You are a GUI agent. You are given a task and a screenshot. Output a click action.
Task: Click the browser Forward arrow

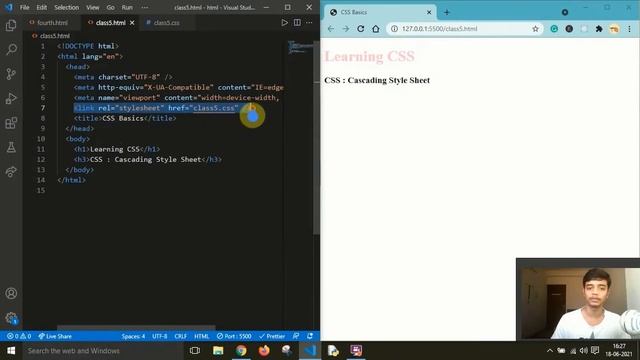[345, 29]
